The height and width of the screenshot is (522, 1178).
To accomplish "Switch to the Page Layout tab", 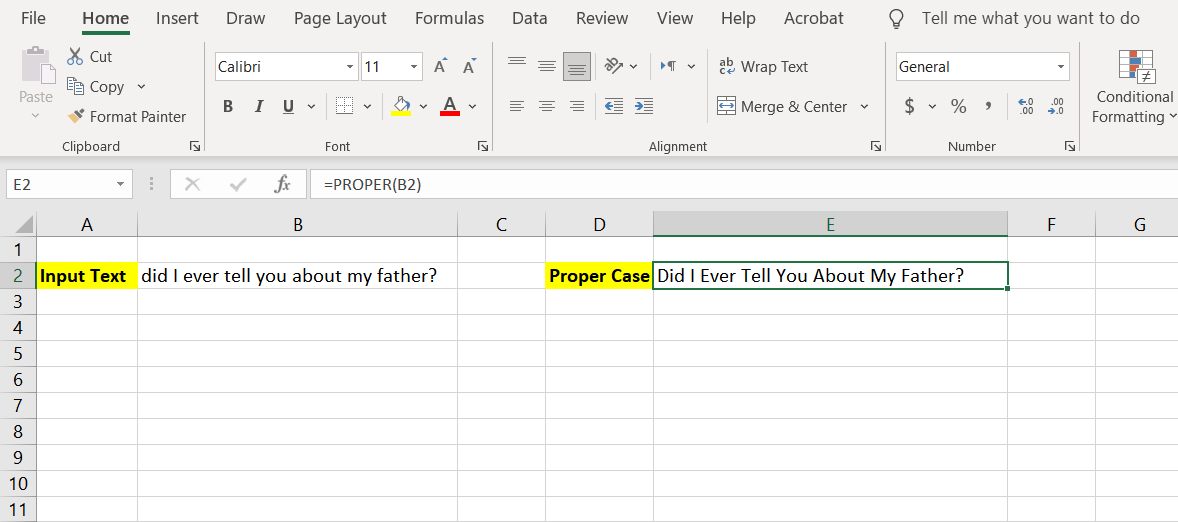I will click(x=340, y=18).
